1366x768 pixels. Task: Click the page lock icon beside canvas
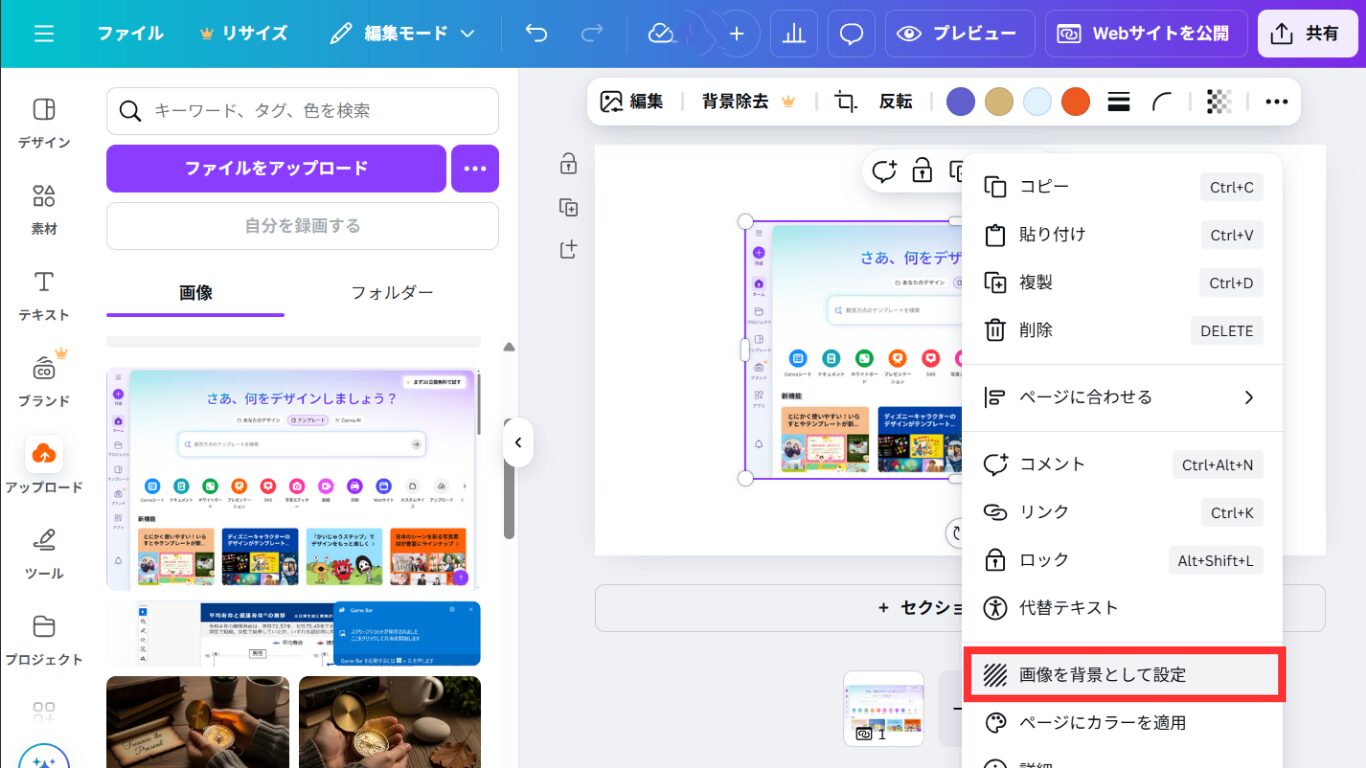pyautogui.click(x=569, y=163)
